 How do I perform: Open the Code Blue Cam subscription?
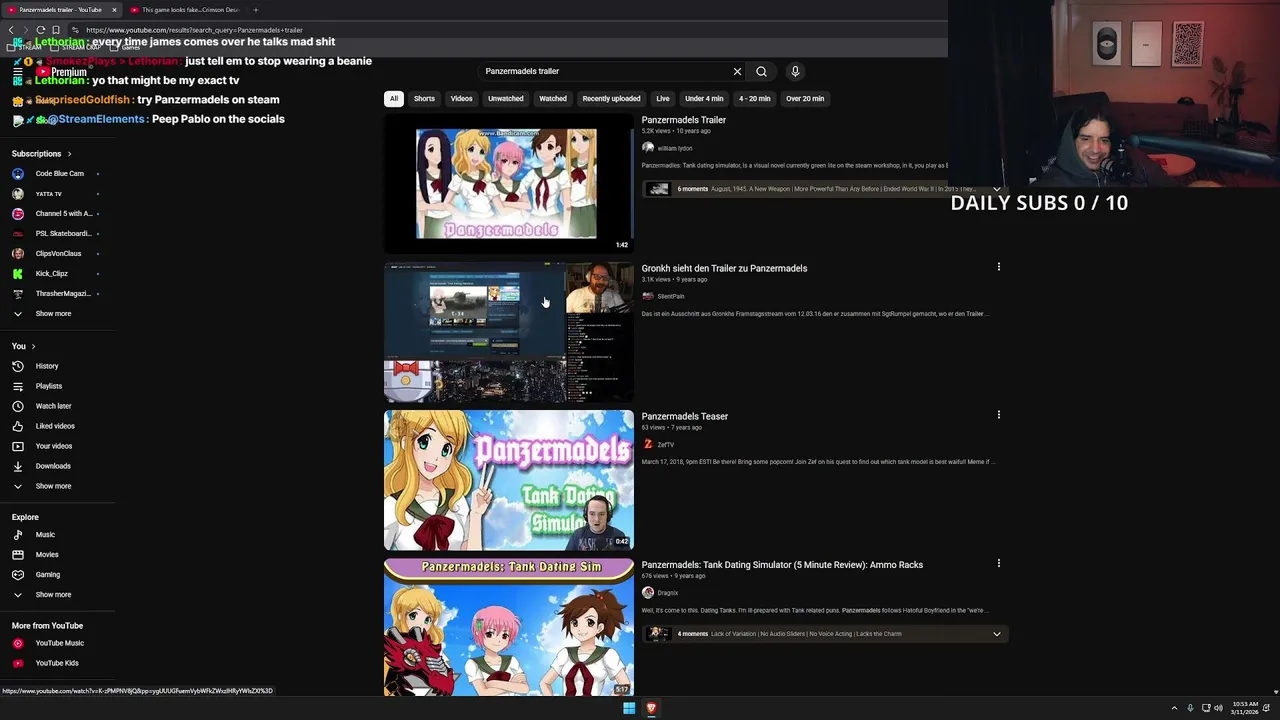pos(60,174)
